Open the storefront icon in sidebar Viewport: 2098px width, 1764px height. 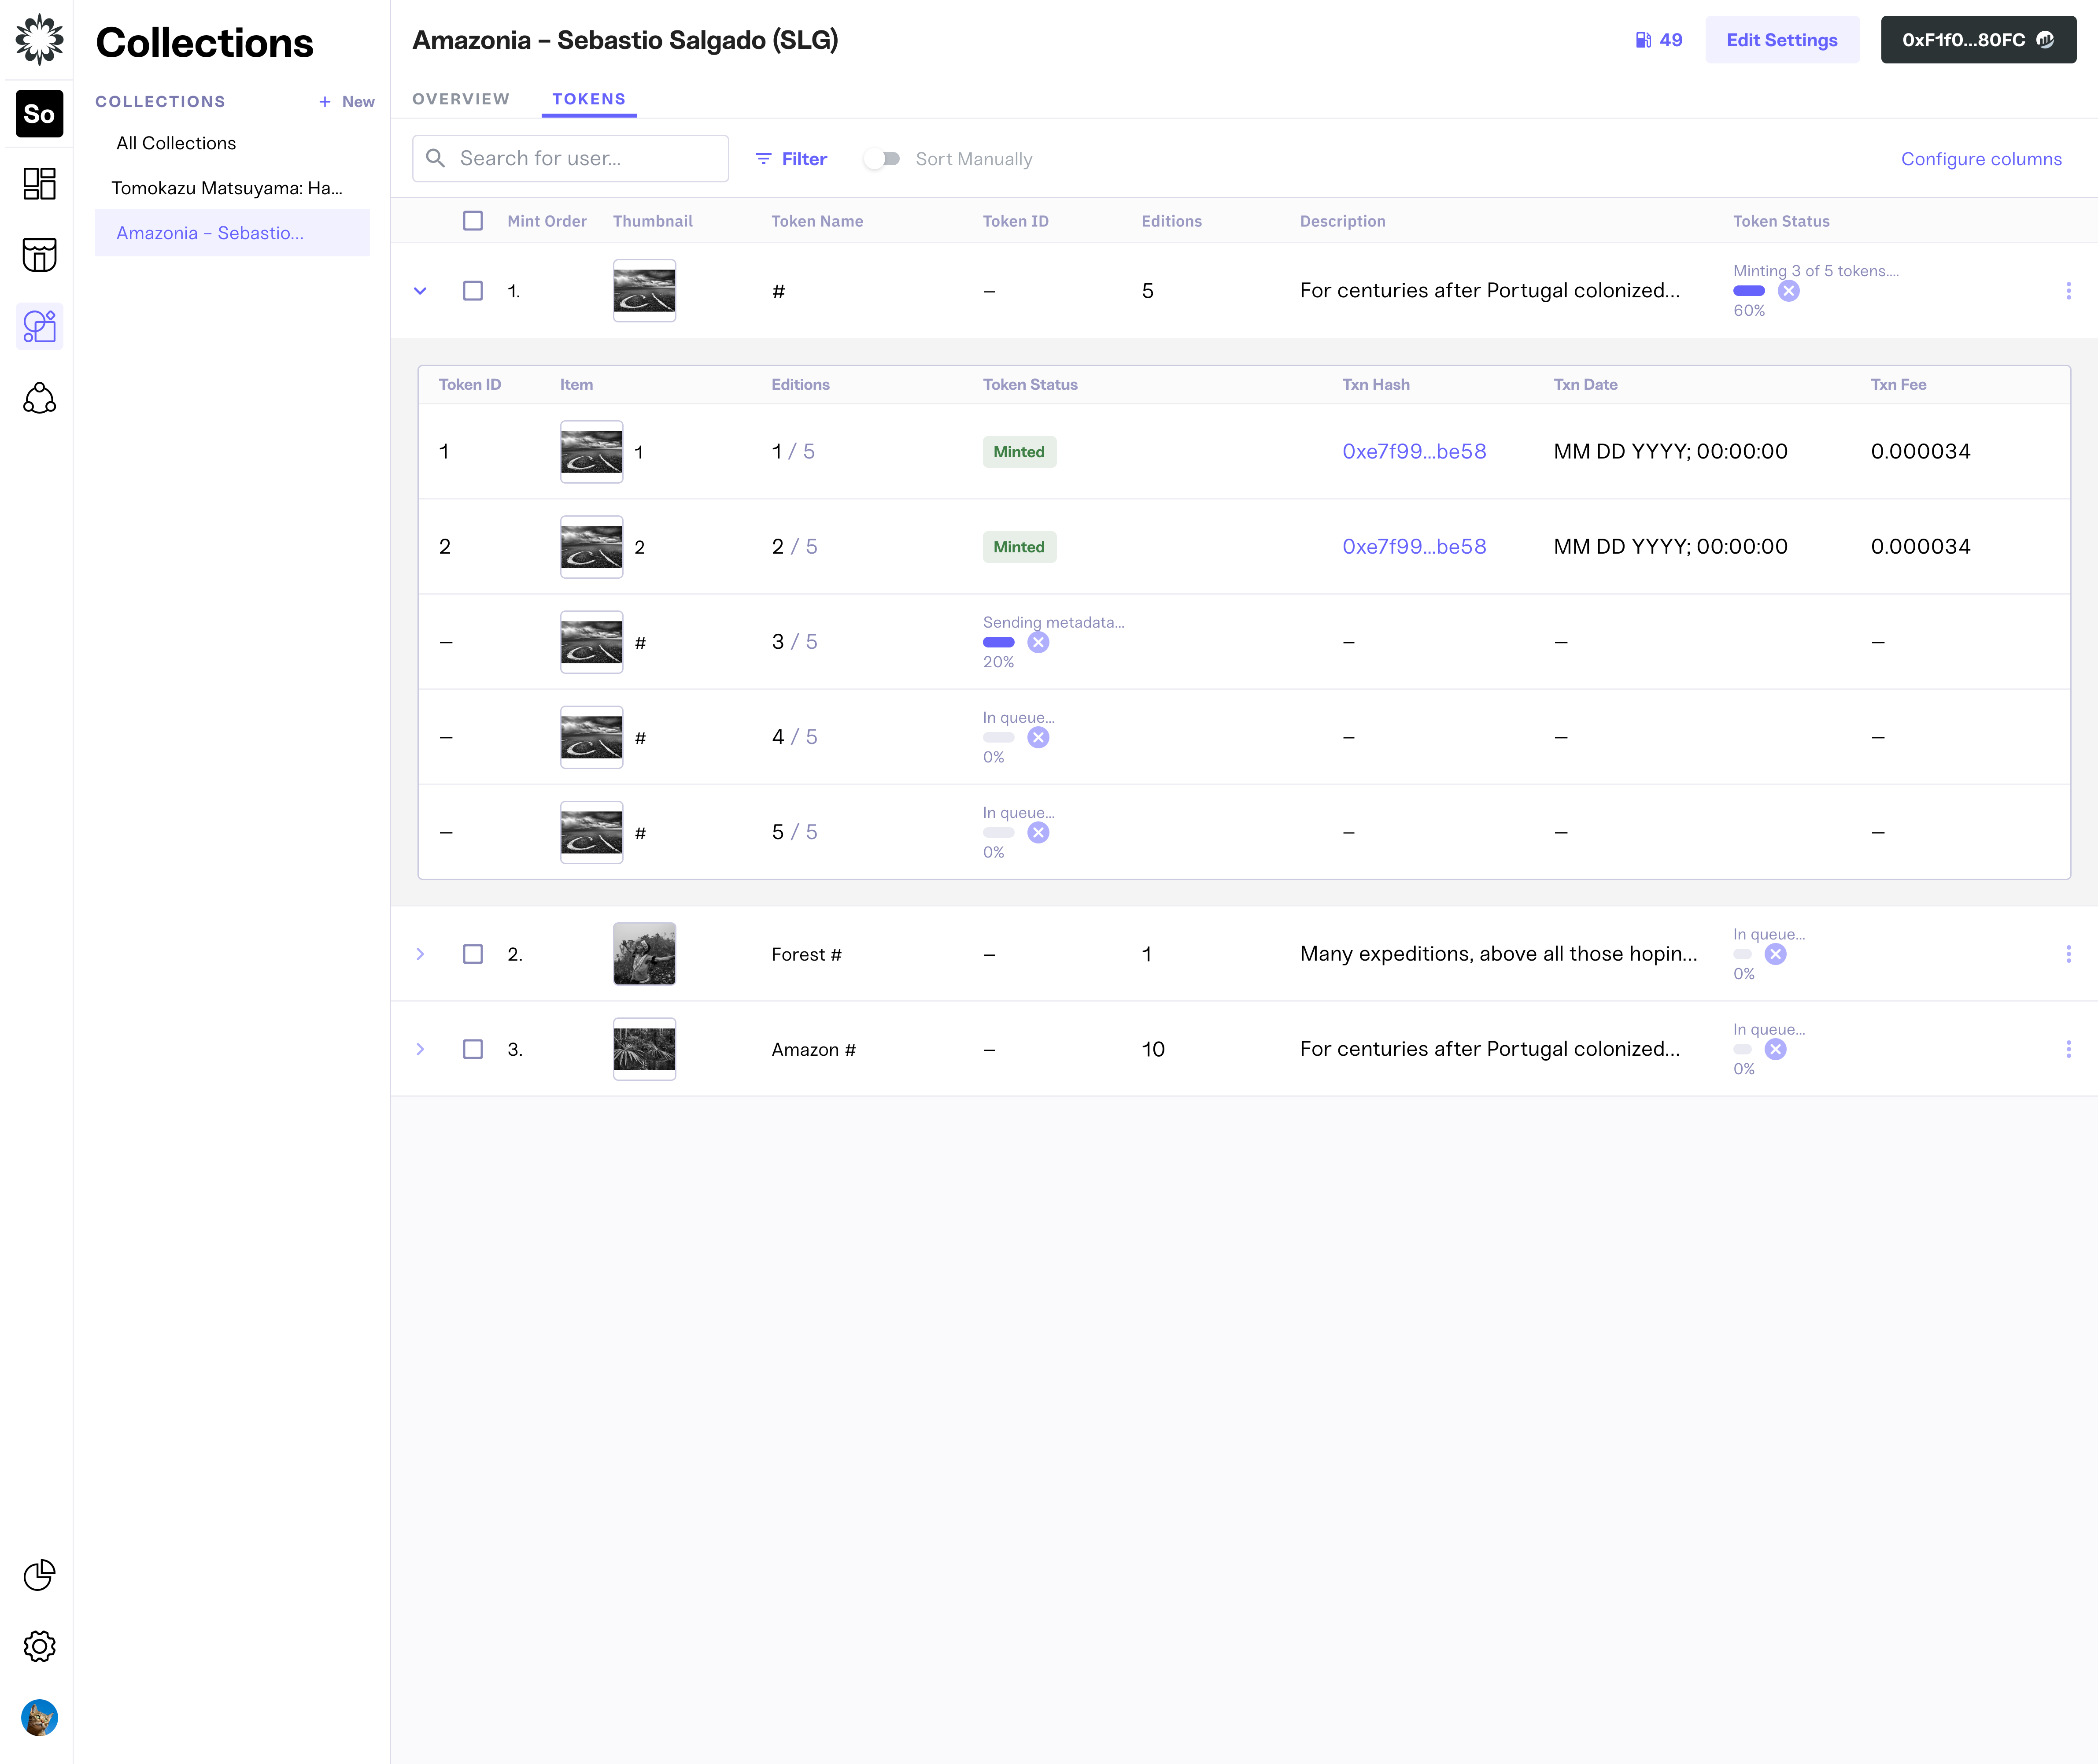tap(39, 255)
